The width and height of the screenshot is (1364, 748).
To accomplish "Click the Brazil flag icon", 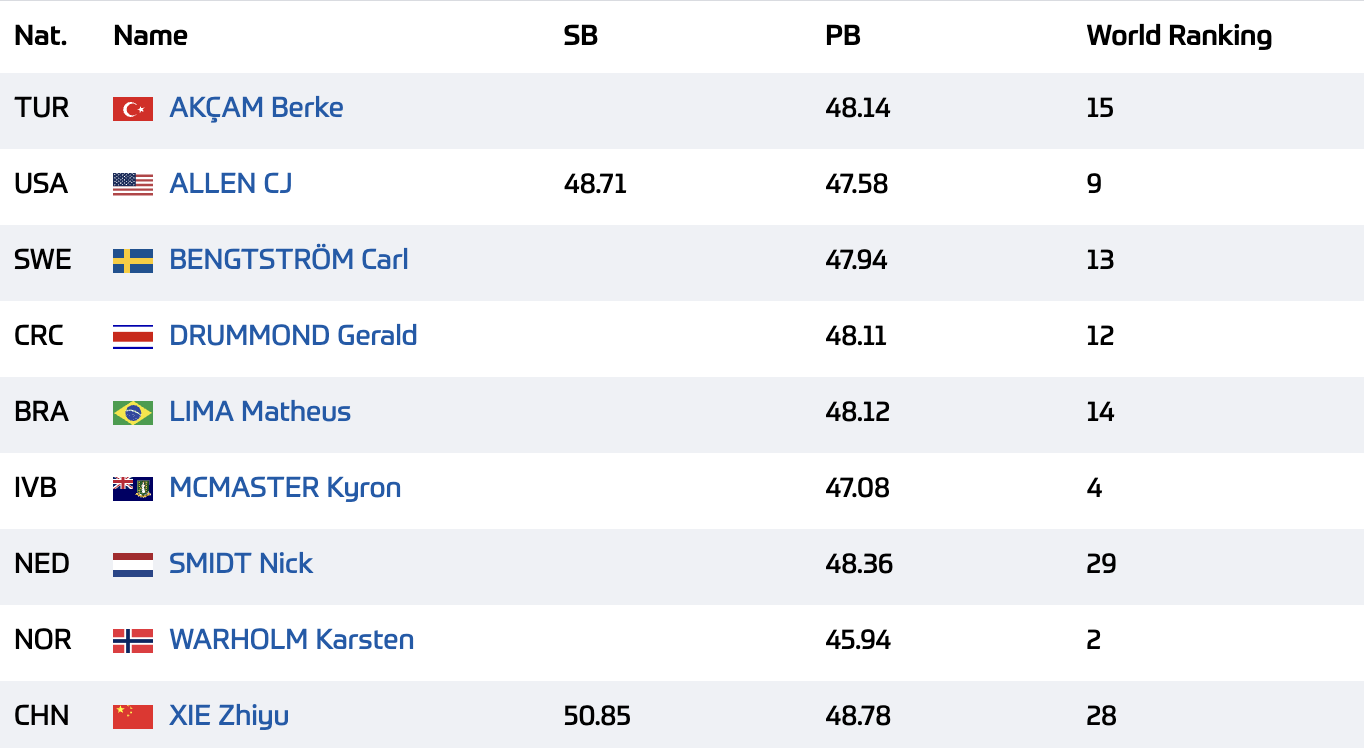I will tap(133, 413).
